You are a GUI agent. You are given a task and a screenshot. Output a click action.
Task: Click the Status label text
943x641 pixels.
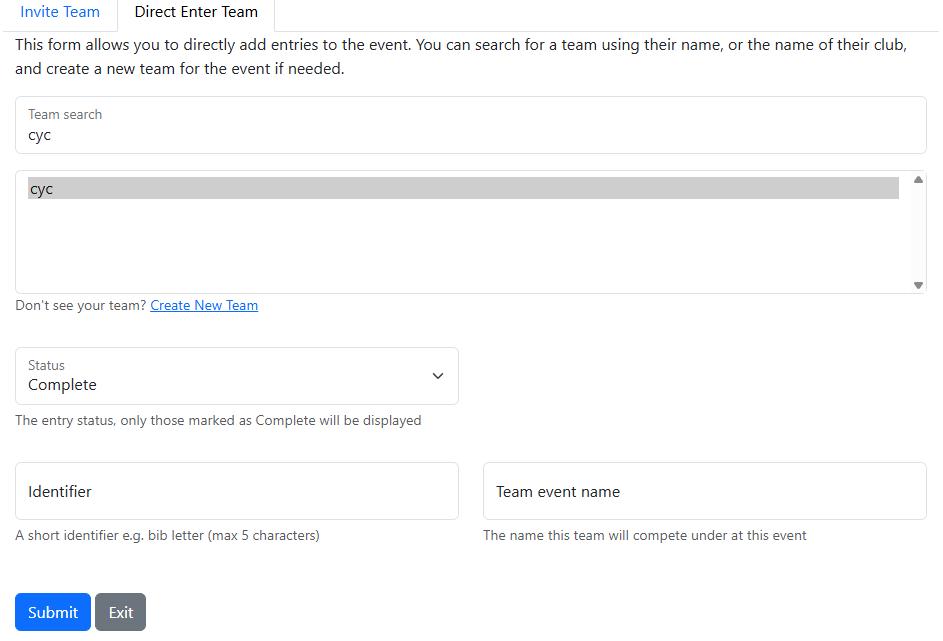coord(46,365)
